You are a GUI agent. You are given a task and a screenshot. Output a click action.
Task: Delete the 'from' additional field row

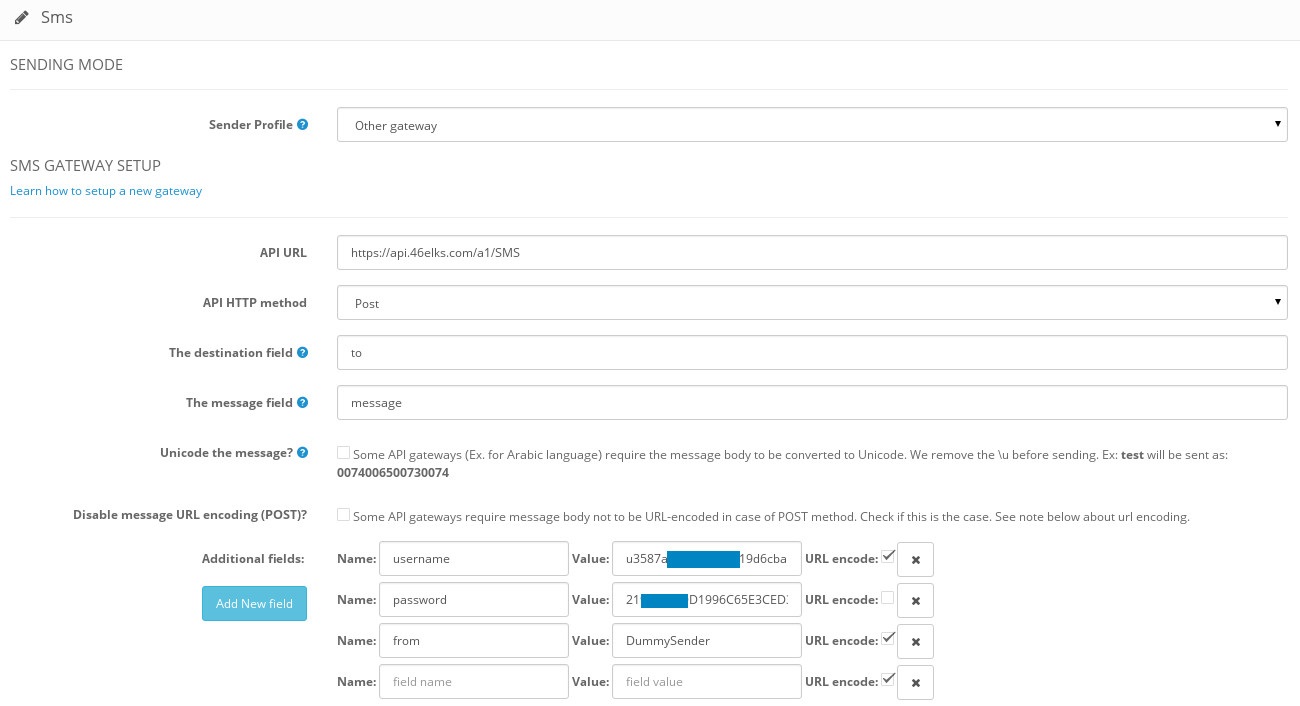click(x=915, y=642)
